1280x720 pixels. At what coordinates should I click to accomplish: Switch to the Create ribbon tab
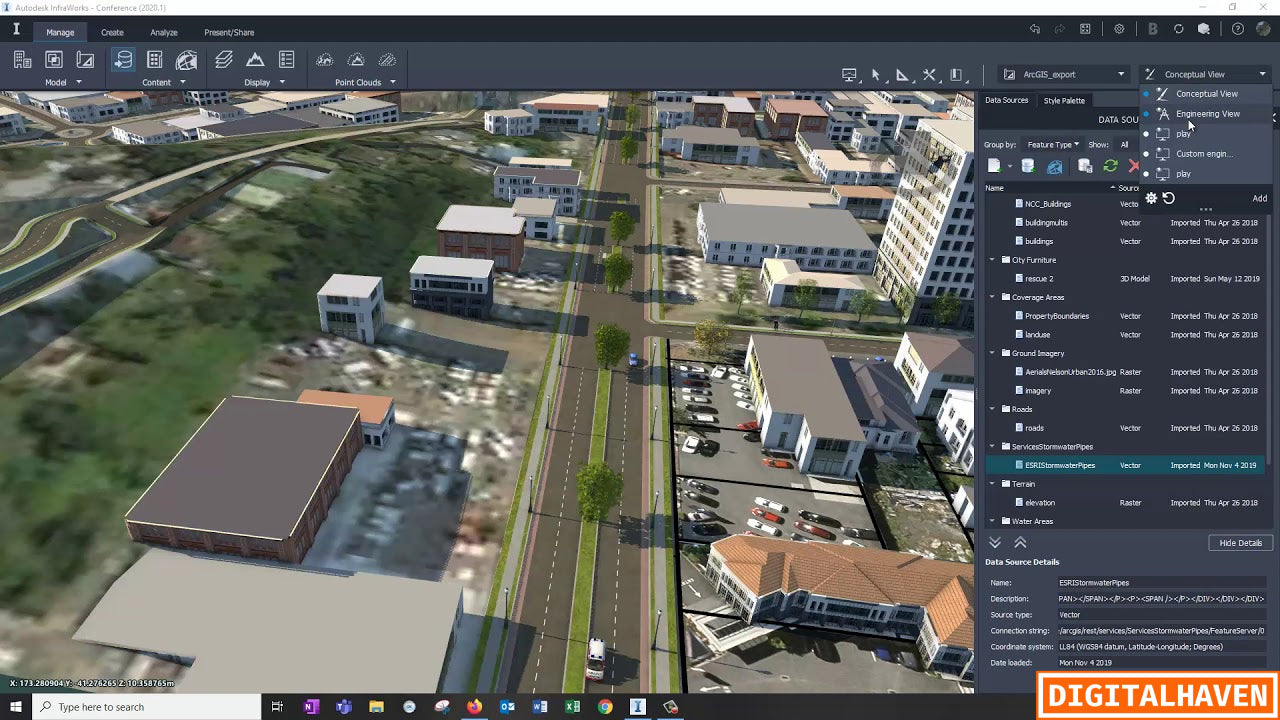[x=112, y=32]
